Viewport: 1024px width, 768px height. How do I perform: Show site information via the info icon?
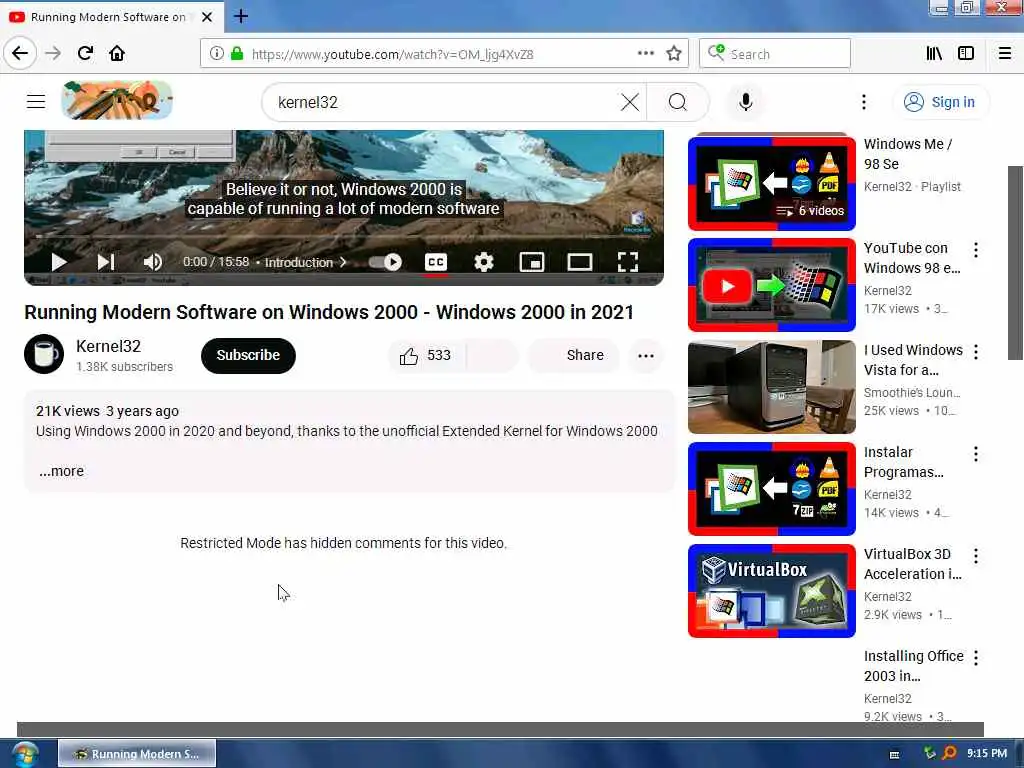point(216,54)
